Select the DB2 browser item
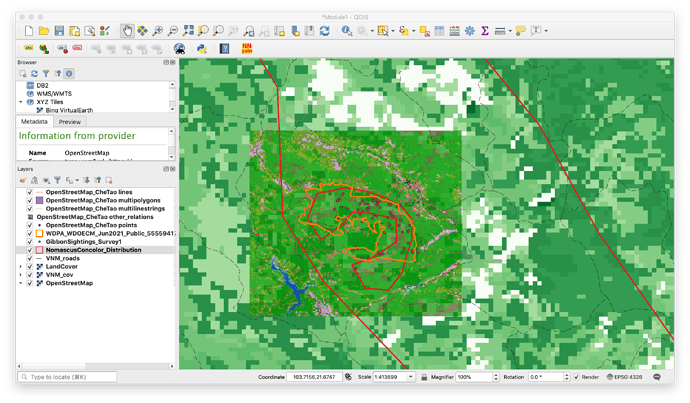This screenshot has width=690, height=403. (x=42, y=85)
